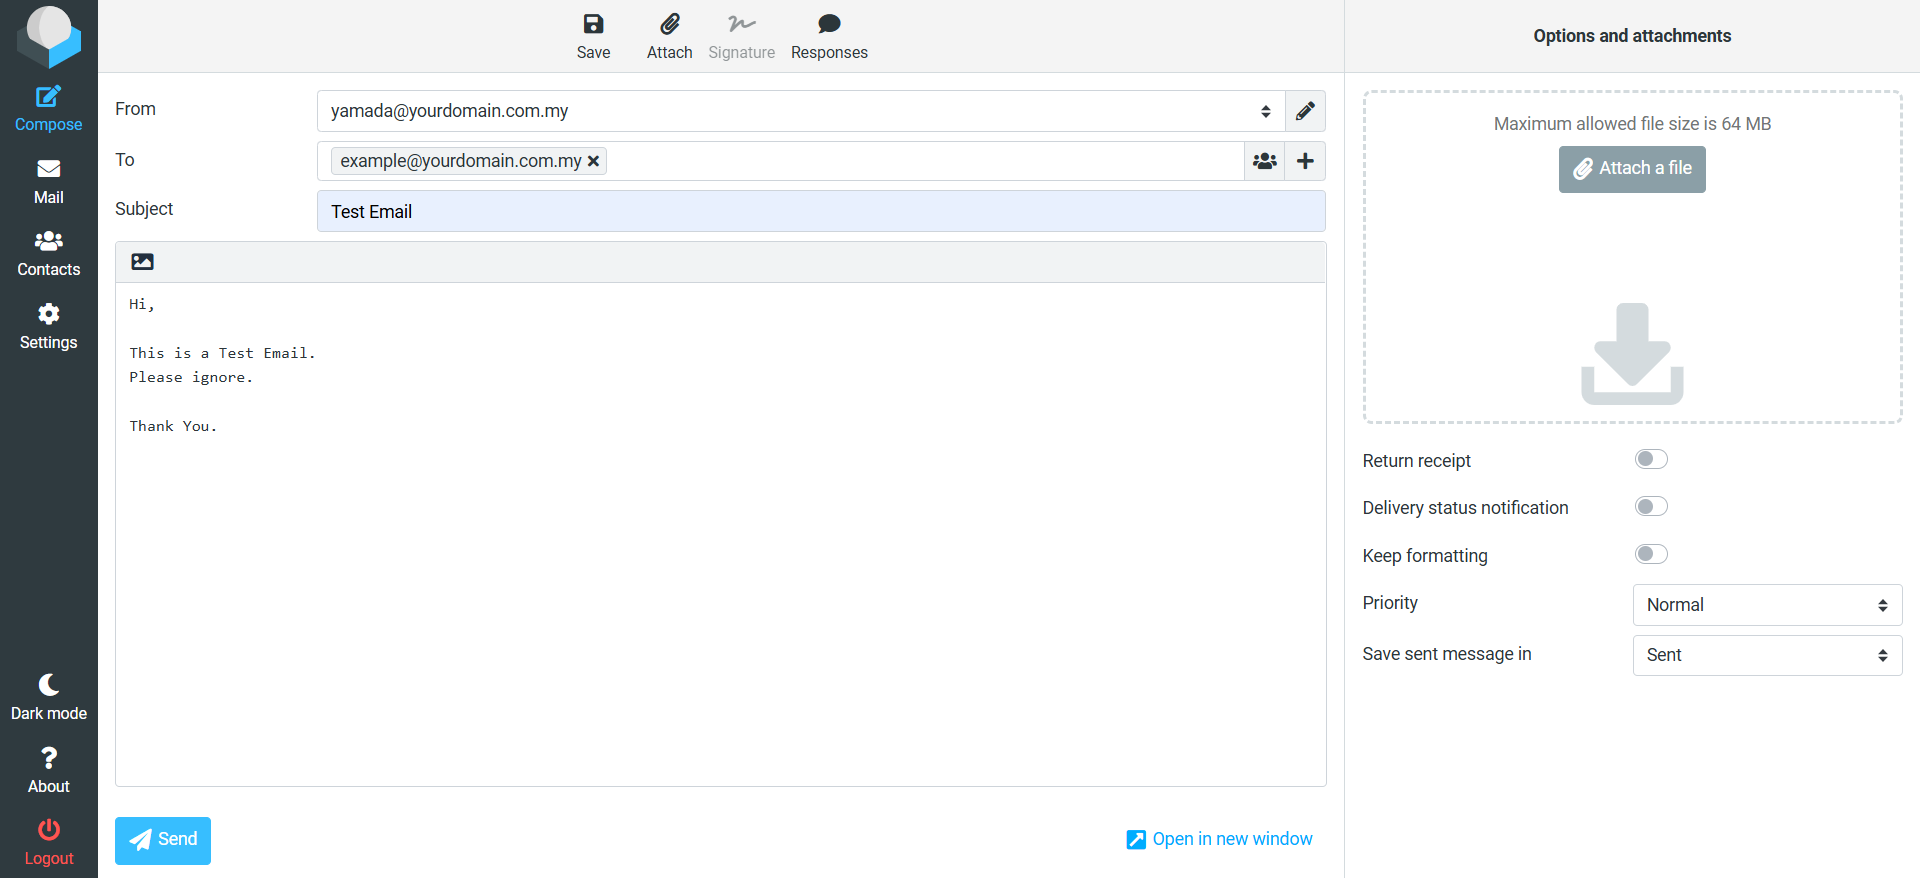This screenshot has height=878, width=1920.
Task: Expand the Save sent message in dropdown
Action: [x=1766, y=655]
